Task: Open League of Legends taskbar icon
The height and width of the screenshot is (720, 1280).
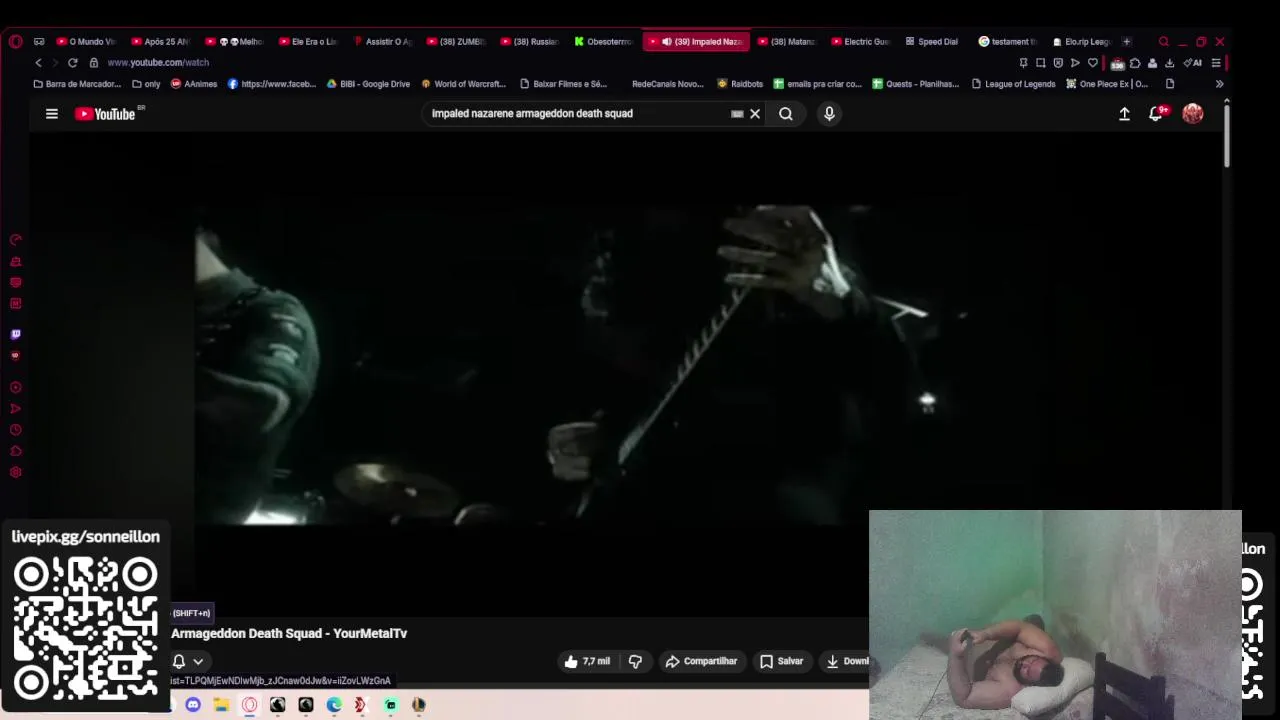Action: (x=419, y=705)
